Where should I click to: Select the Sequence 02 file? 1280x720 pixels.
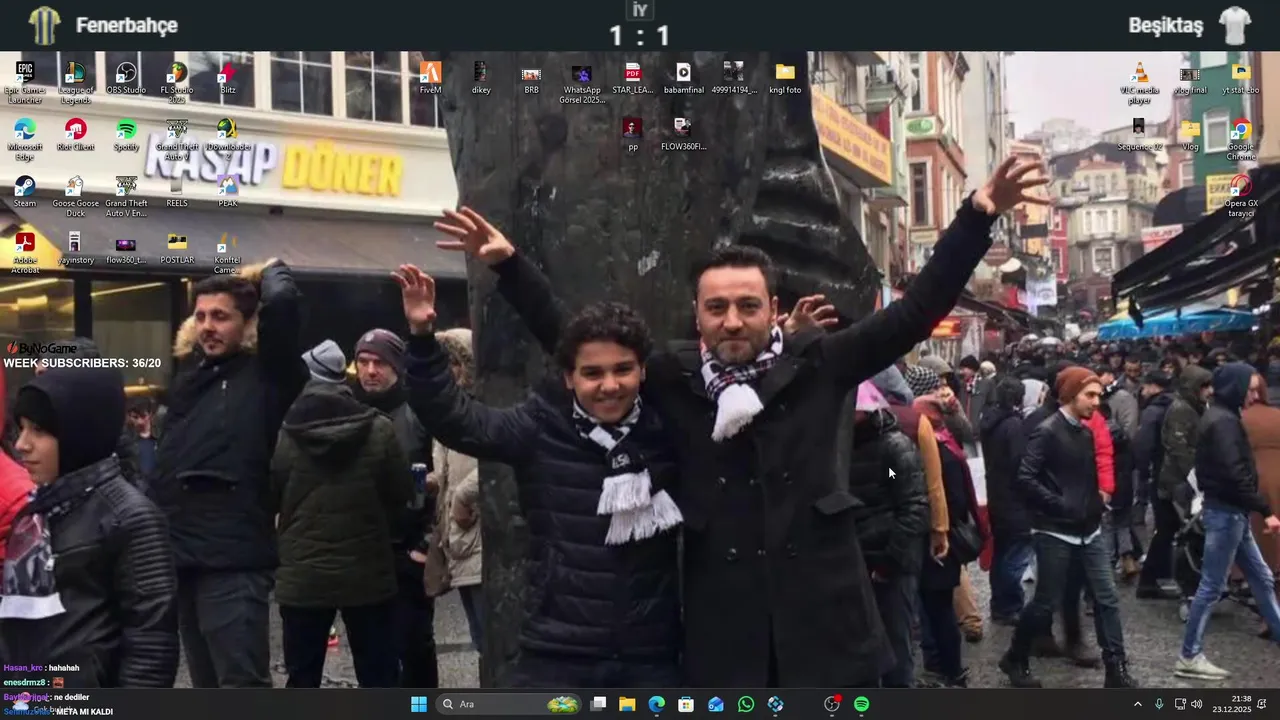1139,135
